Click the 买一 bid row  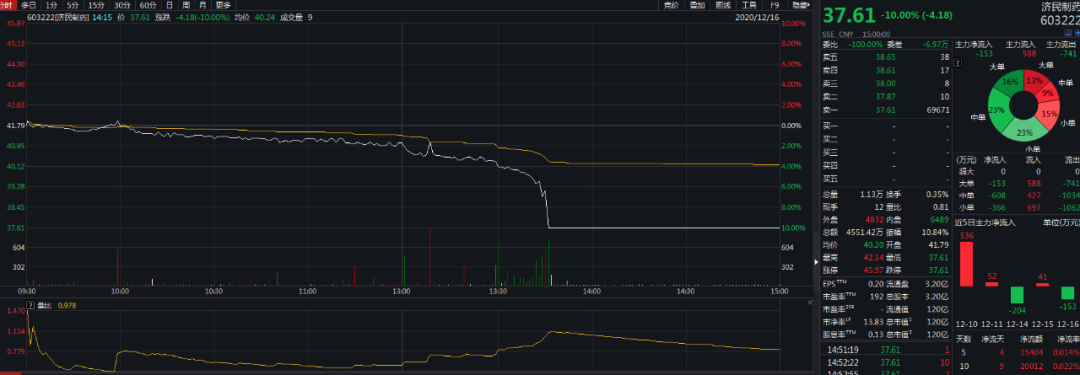tap(886, 126)
